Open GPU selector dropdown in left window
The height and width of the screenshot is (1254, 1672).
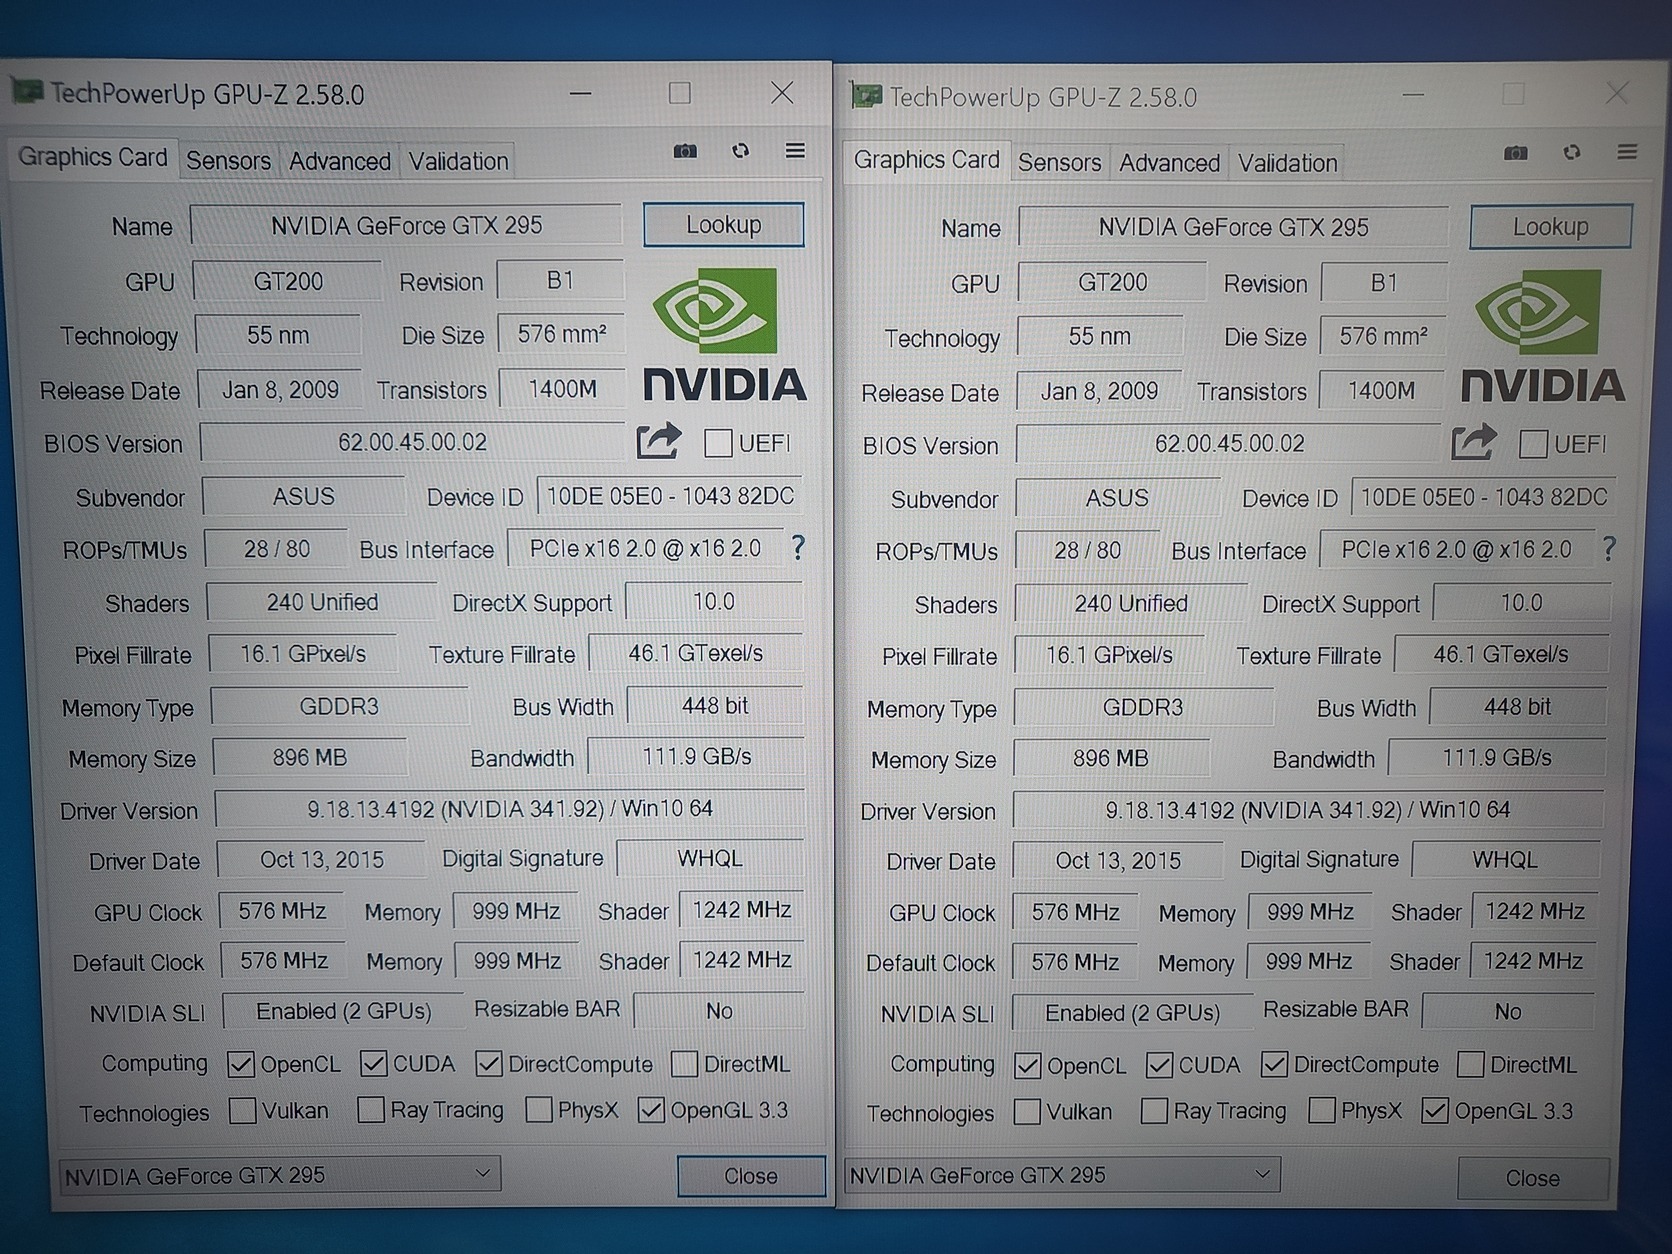click(x=280, y=1175)
